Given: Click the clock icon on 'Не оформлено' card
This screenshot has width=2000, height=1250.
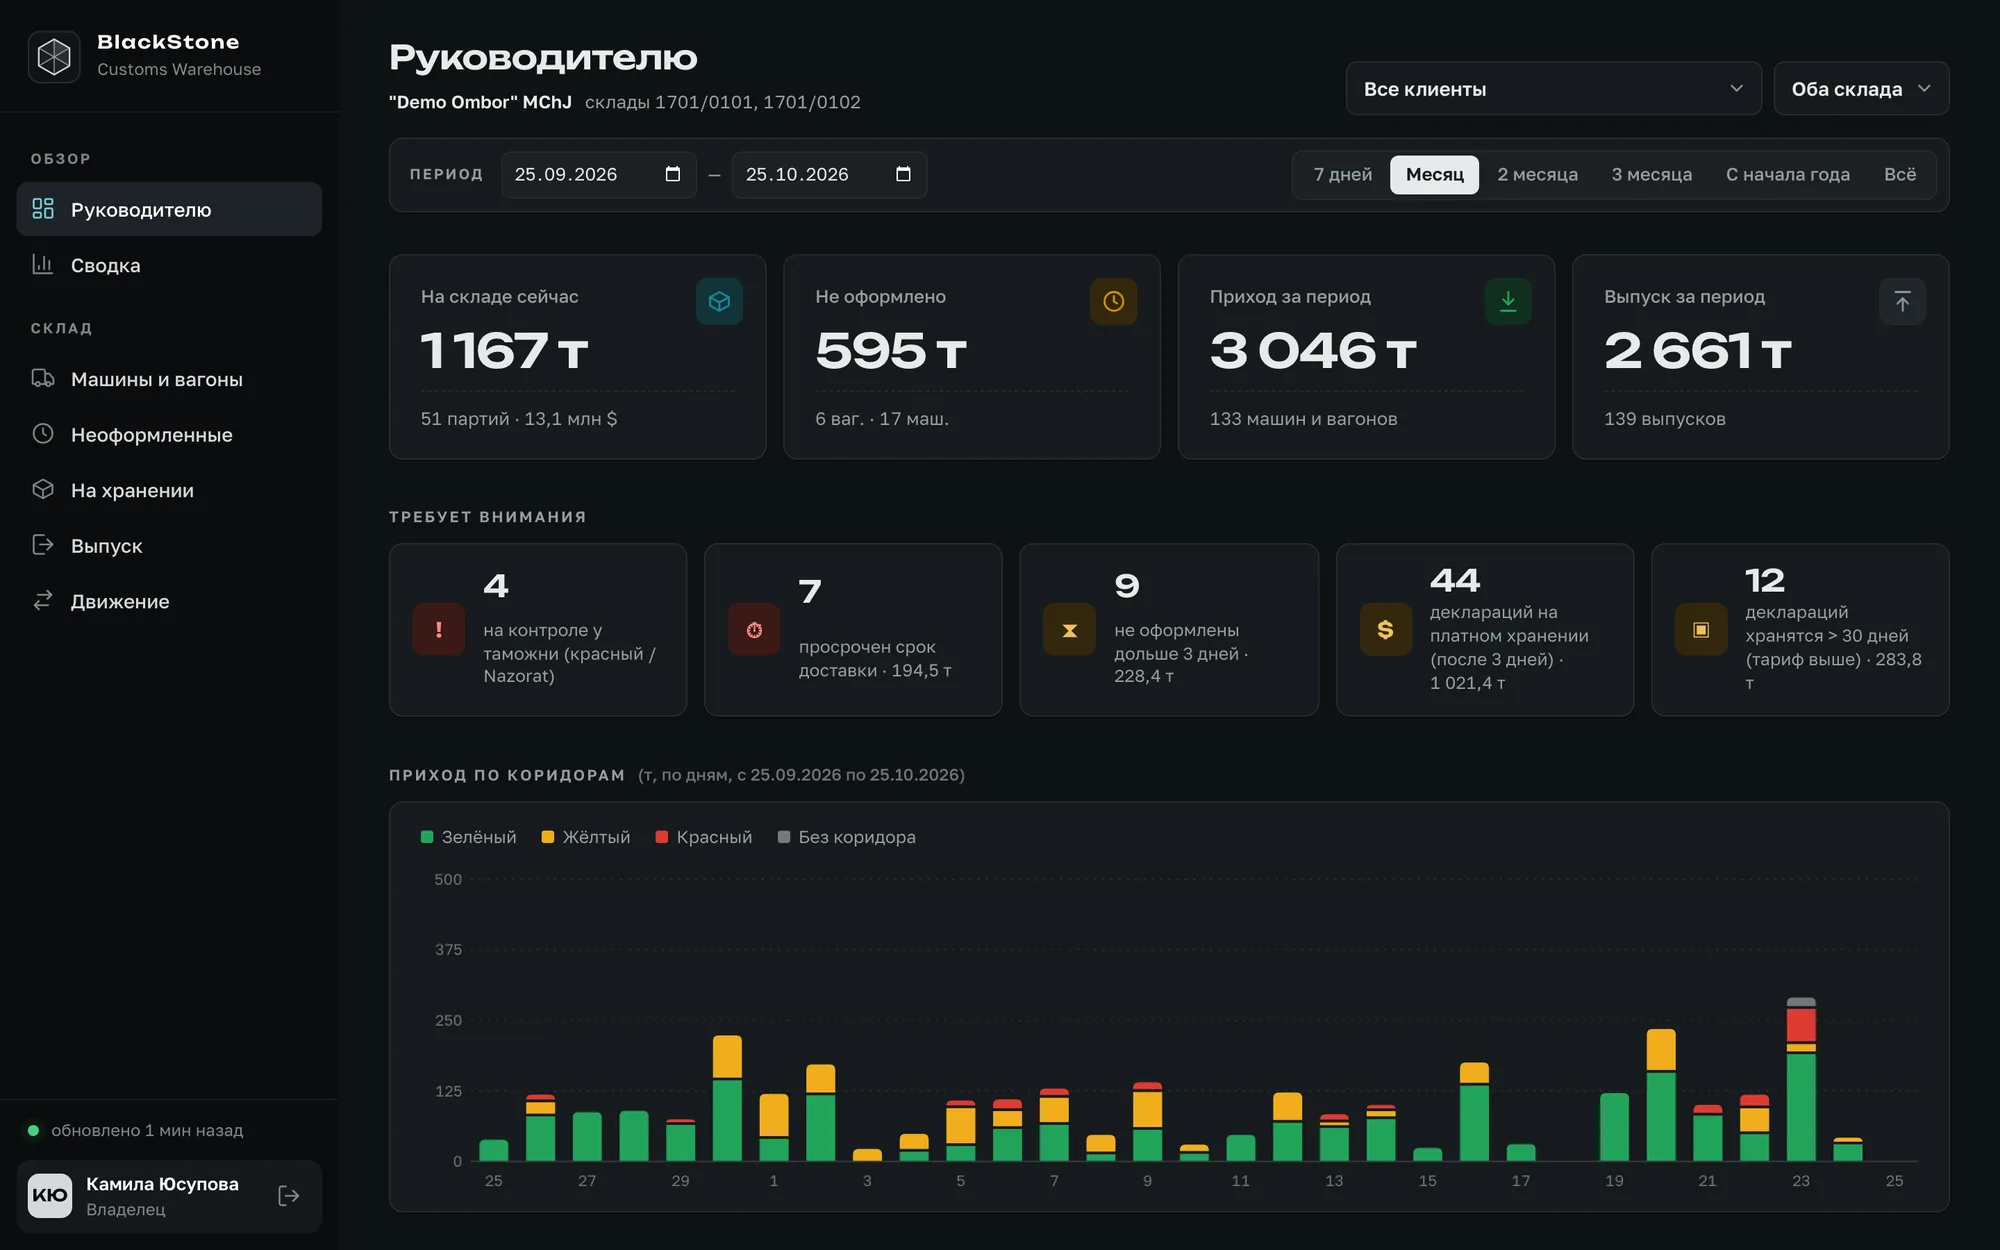Looking at the screenshot, I should tap(1113, 301).
